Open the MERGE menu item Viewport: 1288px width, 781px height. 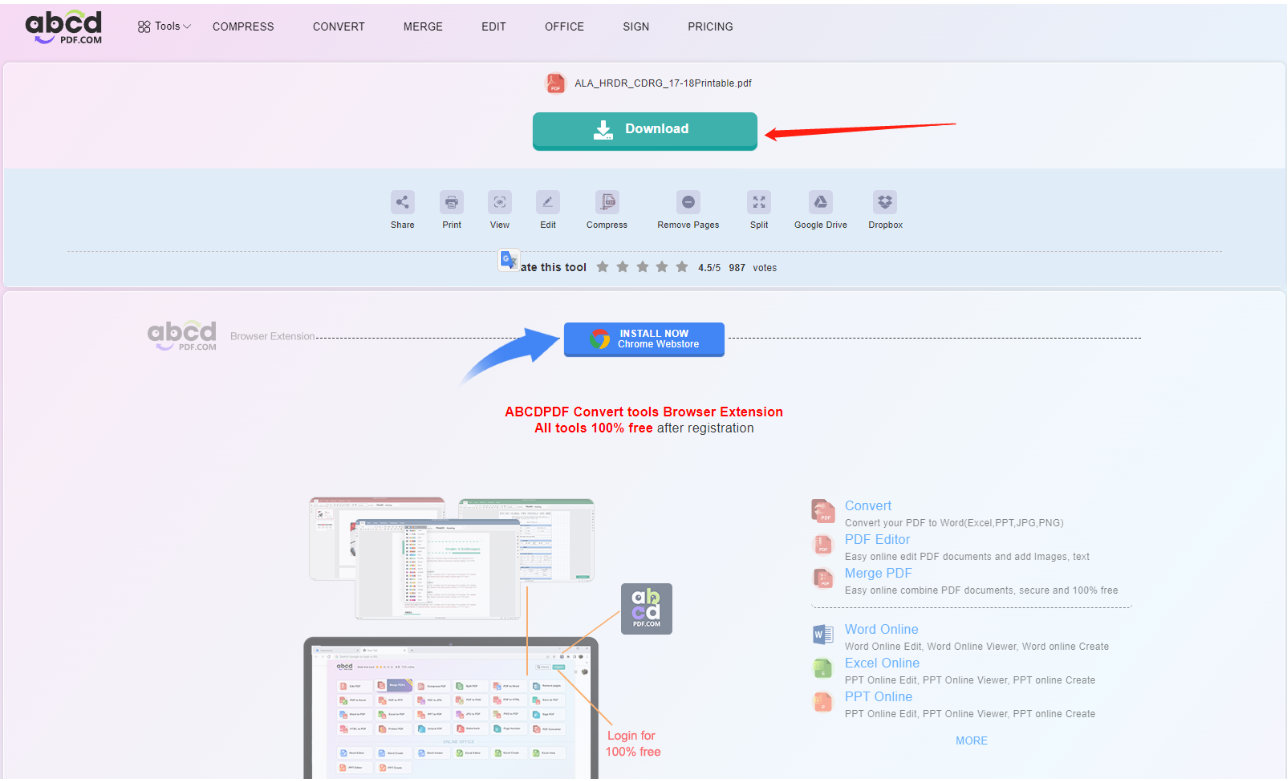click(423, 27)
